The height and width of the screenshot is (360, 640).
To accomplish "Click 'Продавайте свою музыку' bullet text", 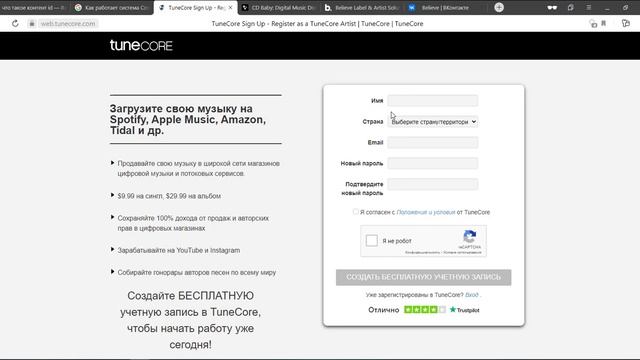I will [198, 168].
